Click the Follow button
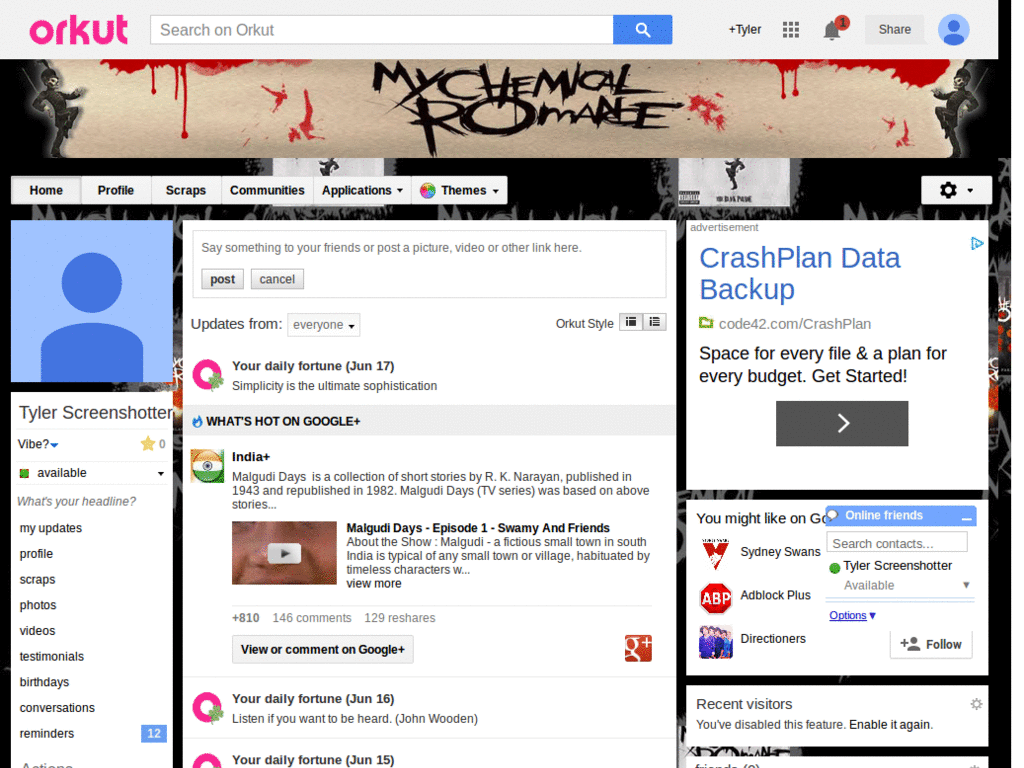 (931, 645)
